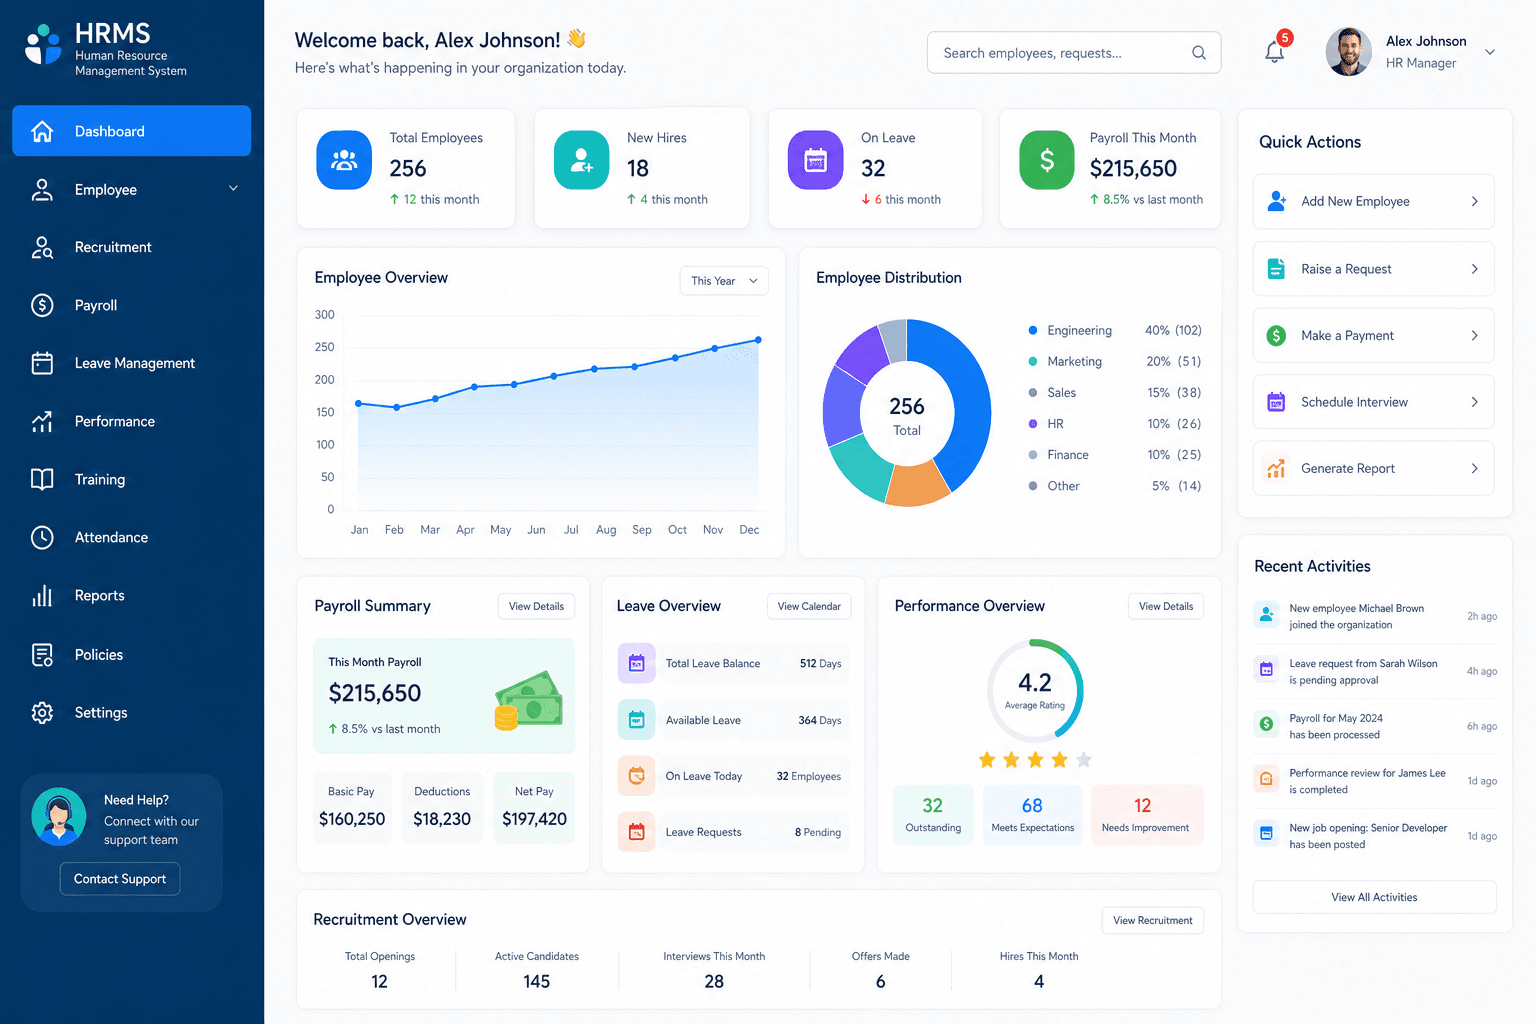Click chevron beside Generate Report
This screenshot has width=1536, height=1024.
click(x=1474, y=468)
